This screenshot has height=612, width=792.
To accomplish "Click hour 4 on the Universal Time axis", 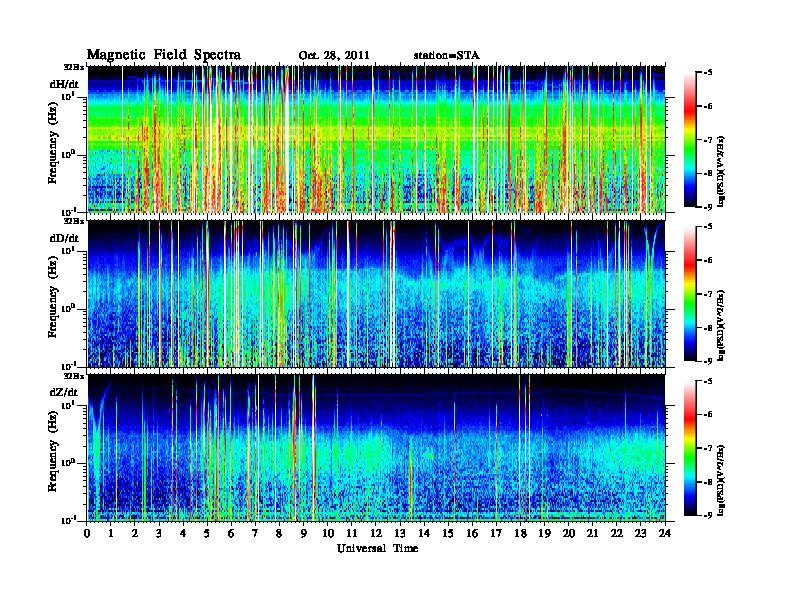I will pyautogui.click(x=183, y=533).
